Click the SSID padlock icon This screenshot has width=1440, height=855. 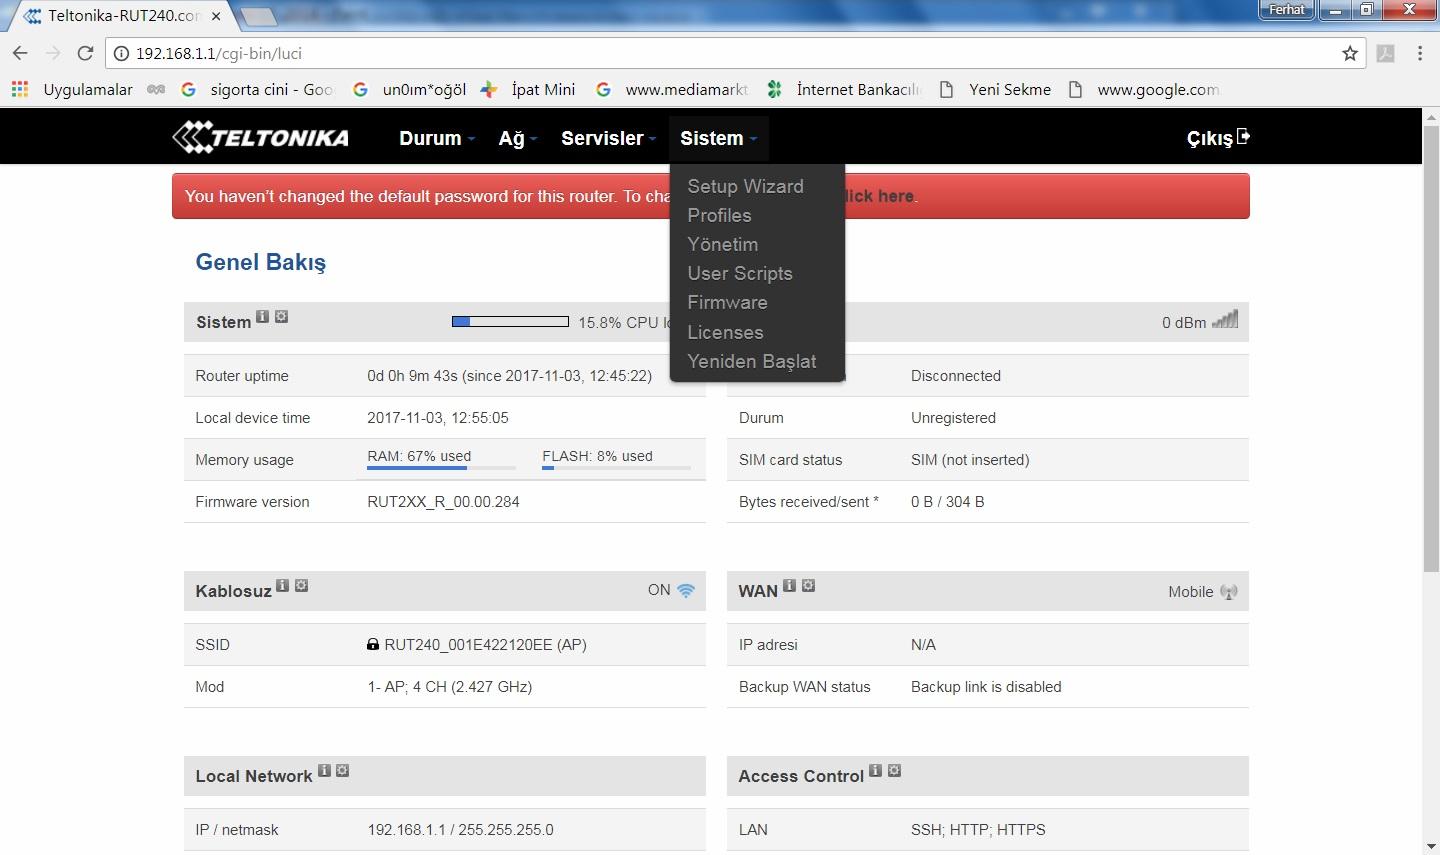click(373, 645)
